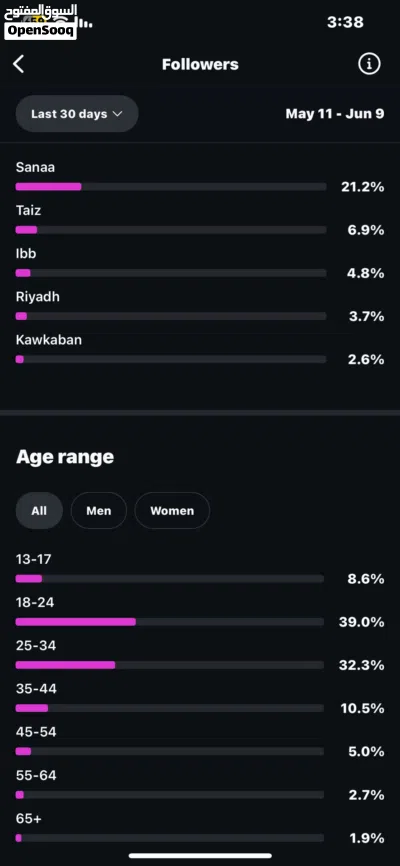This screenshot has height=866, width=400.
Task: Select the 18-24 age range bar
Action: click(170, 622)
